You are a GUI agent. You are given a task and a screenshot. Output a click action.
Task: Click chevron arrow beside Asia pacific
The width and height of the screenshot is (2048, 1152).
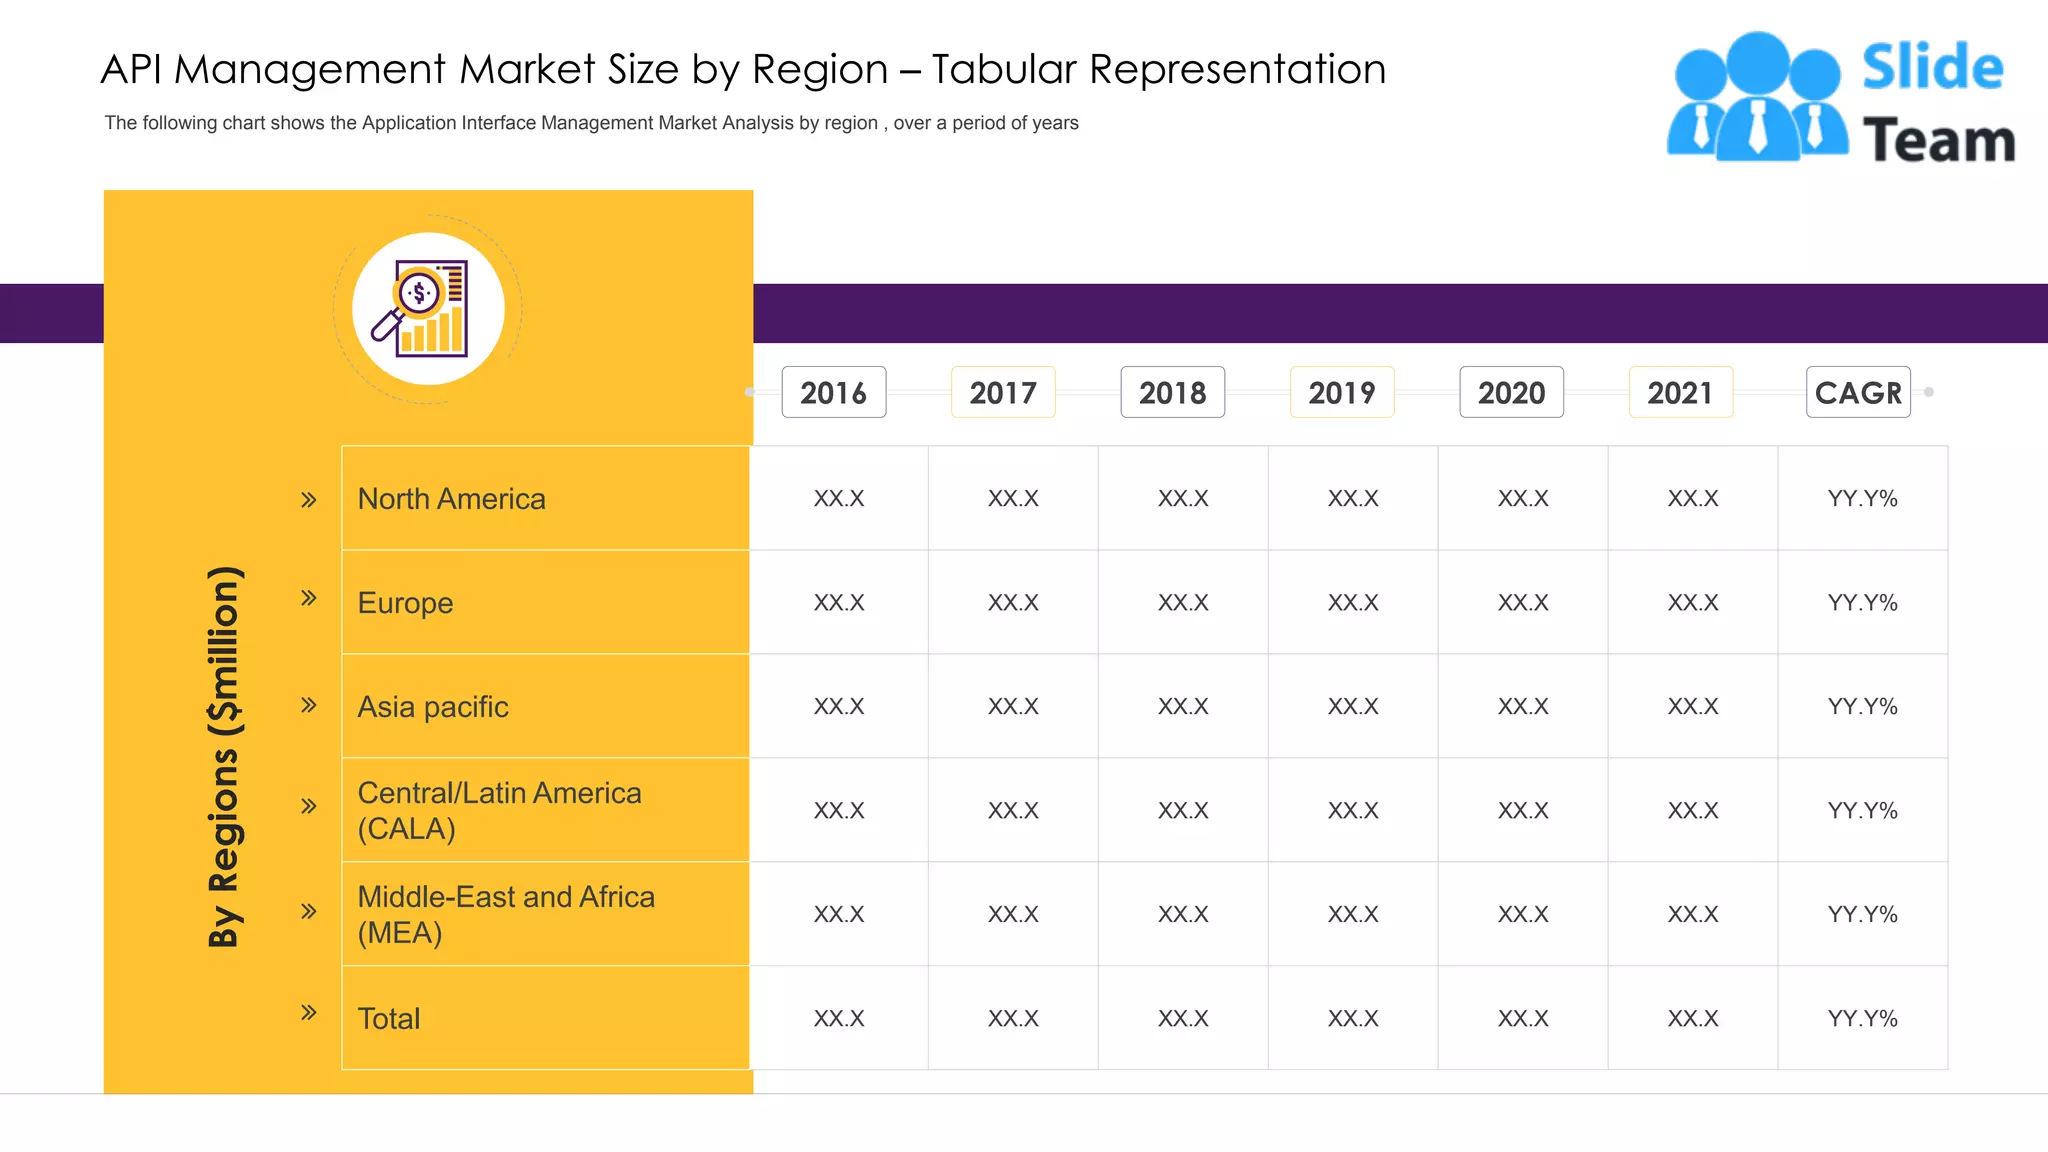click(x=309, y=704)
